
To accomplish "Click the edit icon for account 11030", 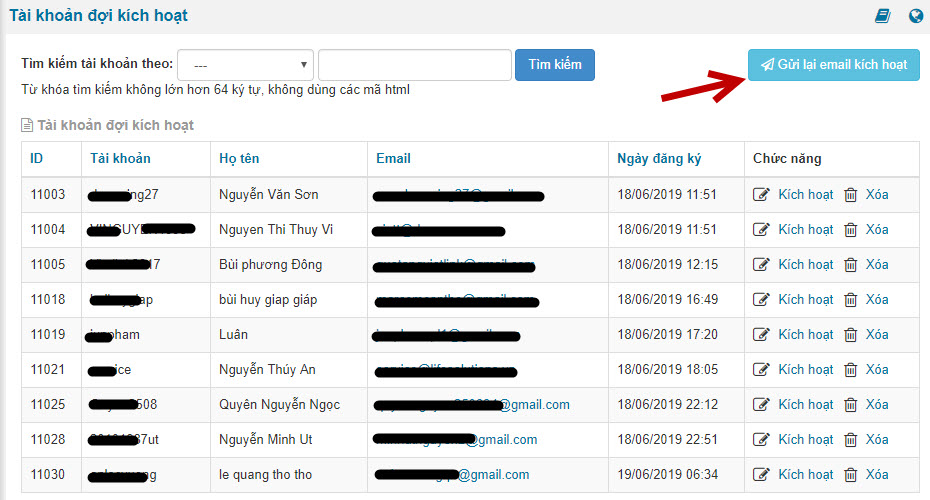I will pyautogui.click(x=761, y=474).
